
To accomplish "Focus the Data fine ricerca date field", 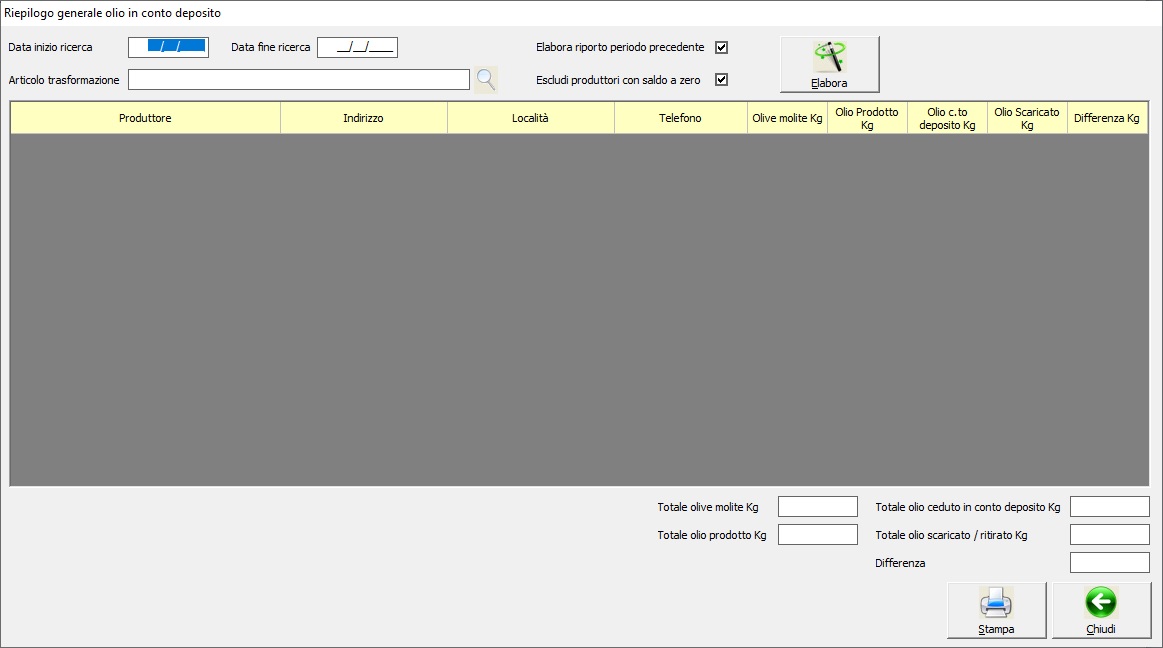I will 358,47.
